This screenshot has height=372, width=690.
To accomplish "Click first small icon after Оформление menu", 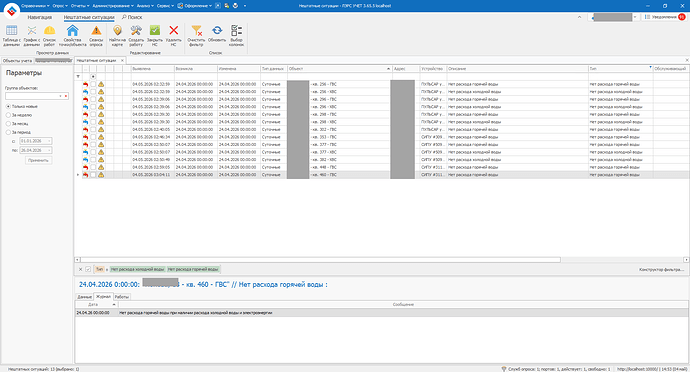I will [218, 6].
